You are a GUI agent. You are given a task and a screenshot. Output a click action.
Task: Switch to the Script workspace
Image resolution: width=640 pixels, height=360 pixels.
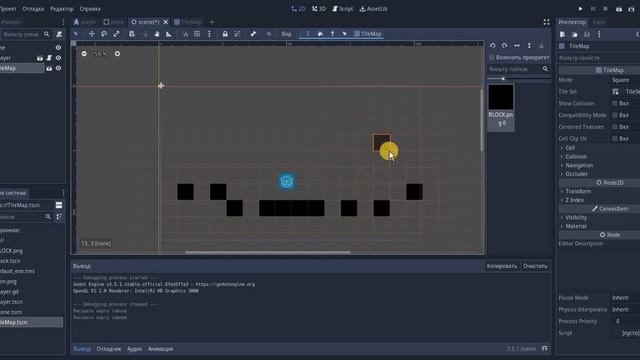[342, 9]
